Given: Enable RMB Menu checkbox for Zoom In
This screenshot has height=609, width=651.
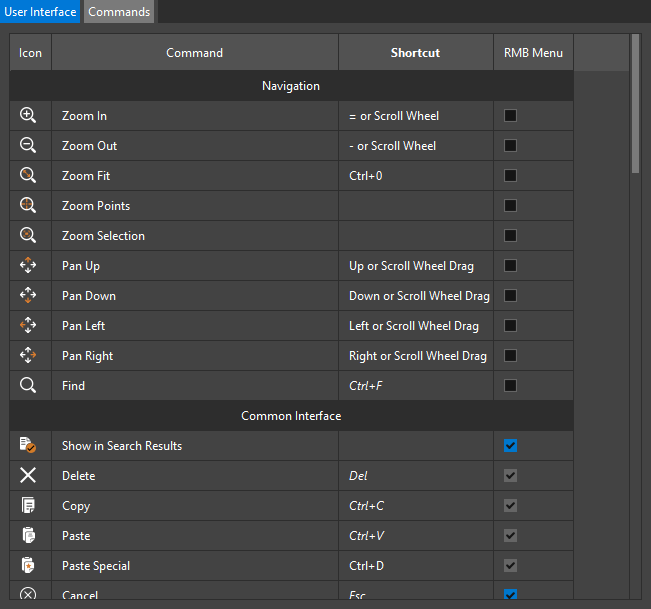Looking at the screenshot, I should point(510,115).
